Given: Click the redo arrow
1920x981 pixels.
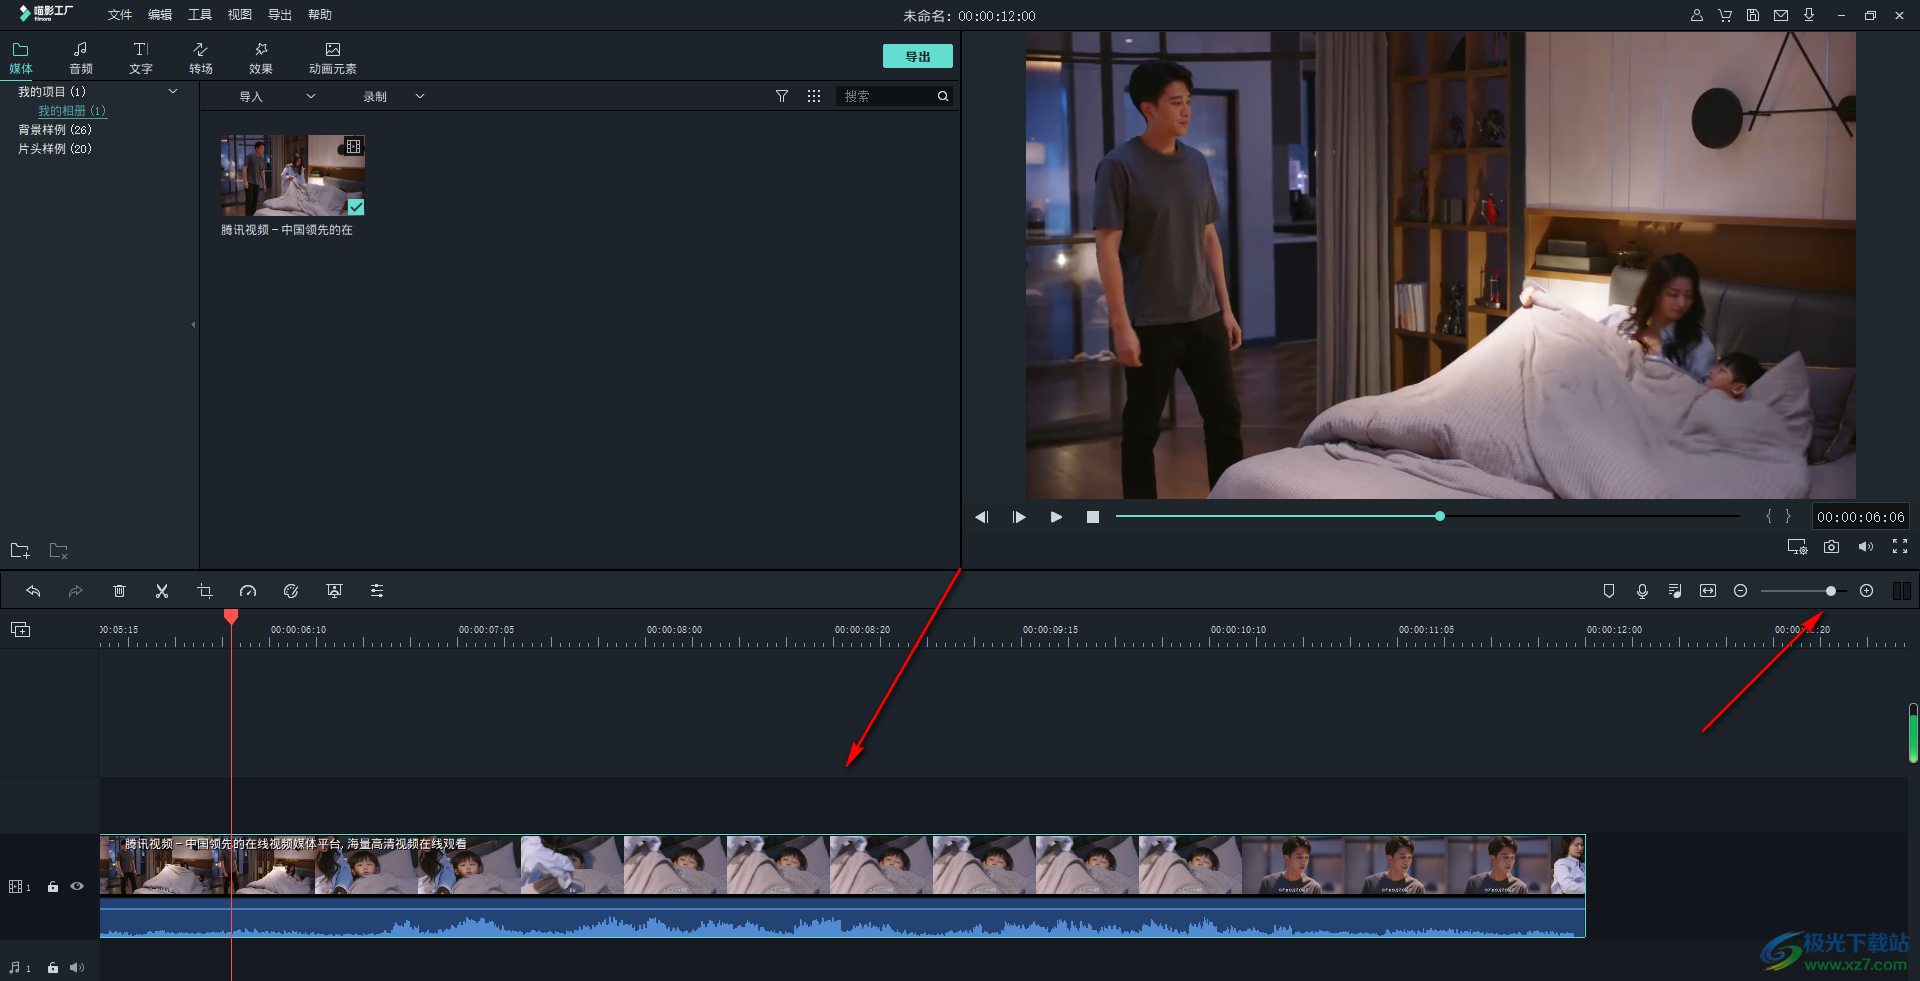Looking at the screenshot, I should [75, 591].
